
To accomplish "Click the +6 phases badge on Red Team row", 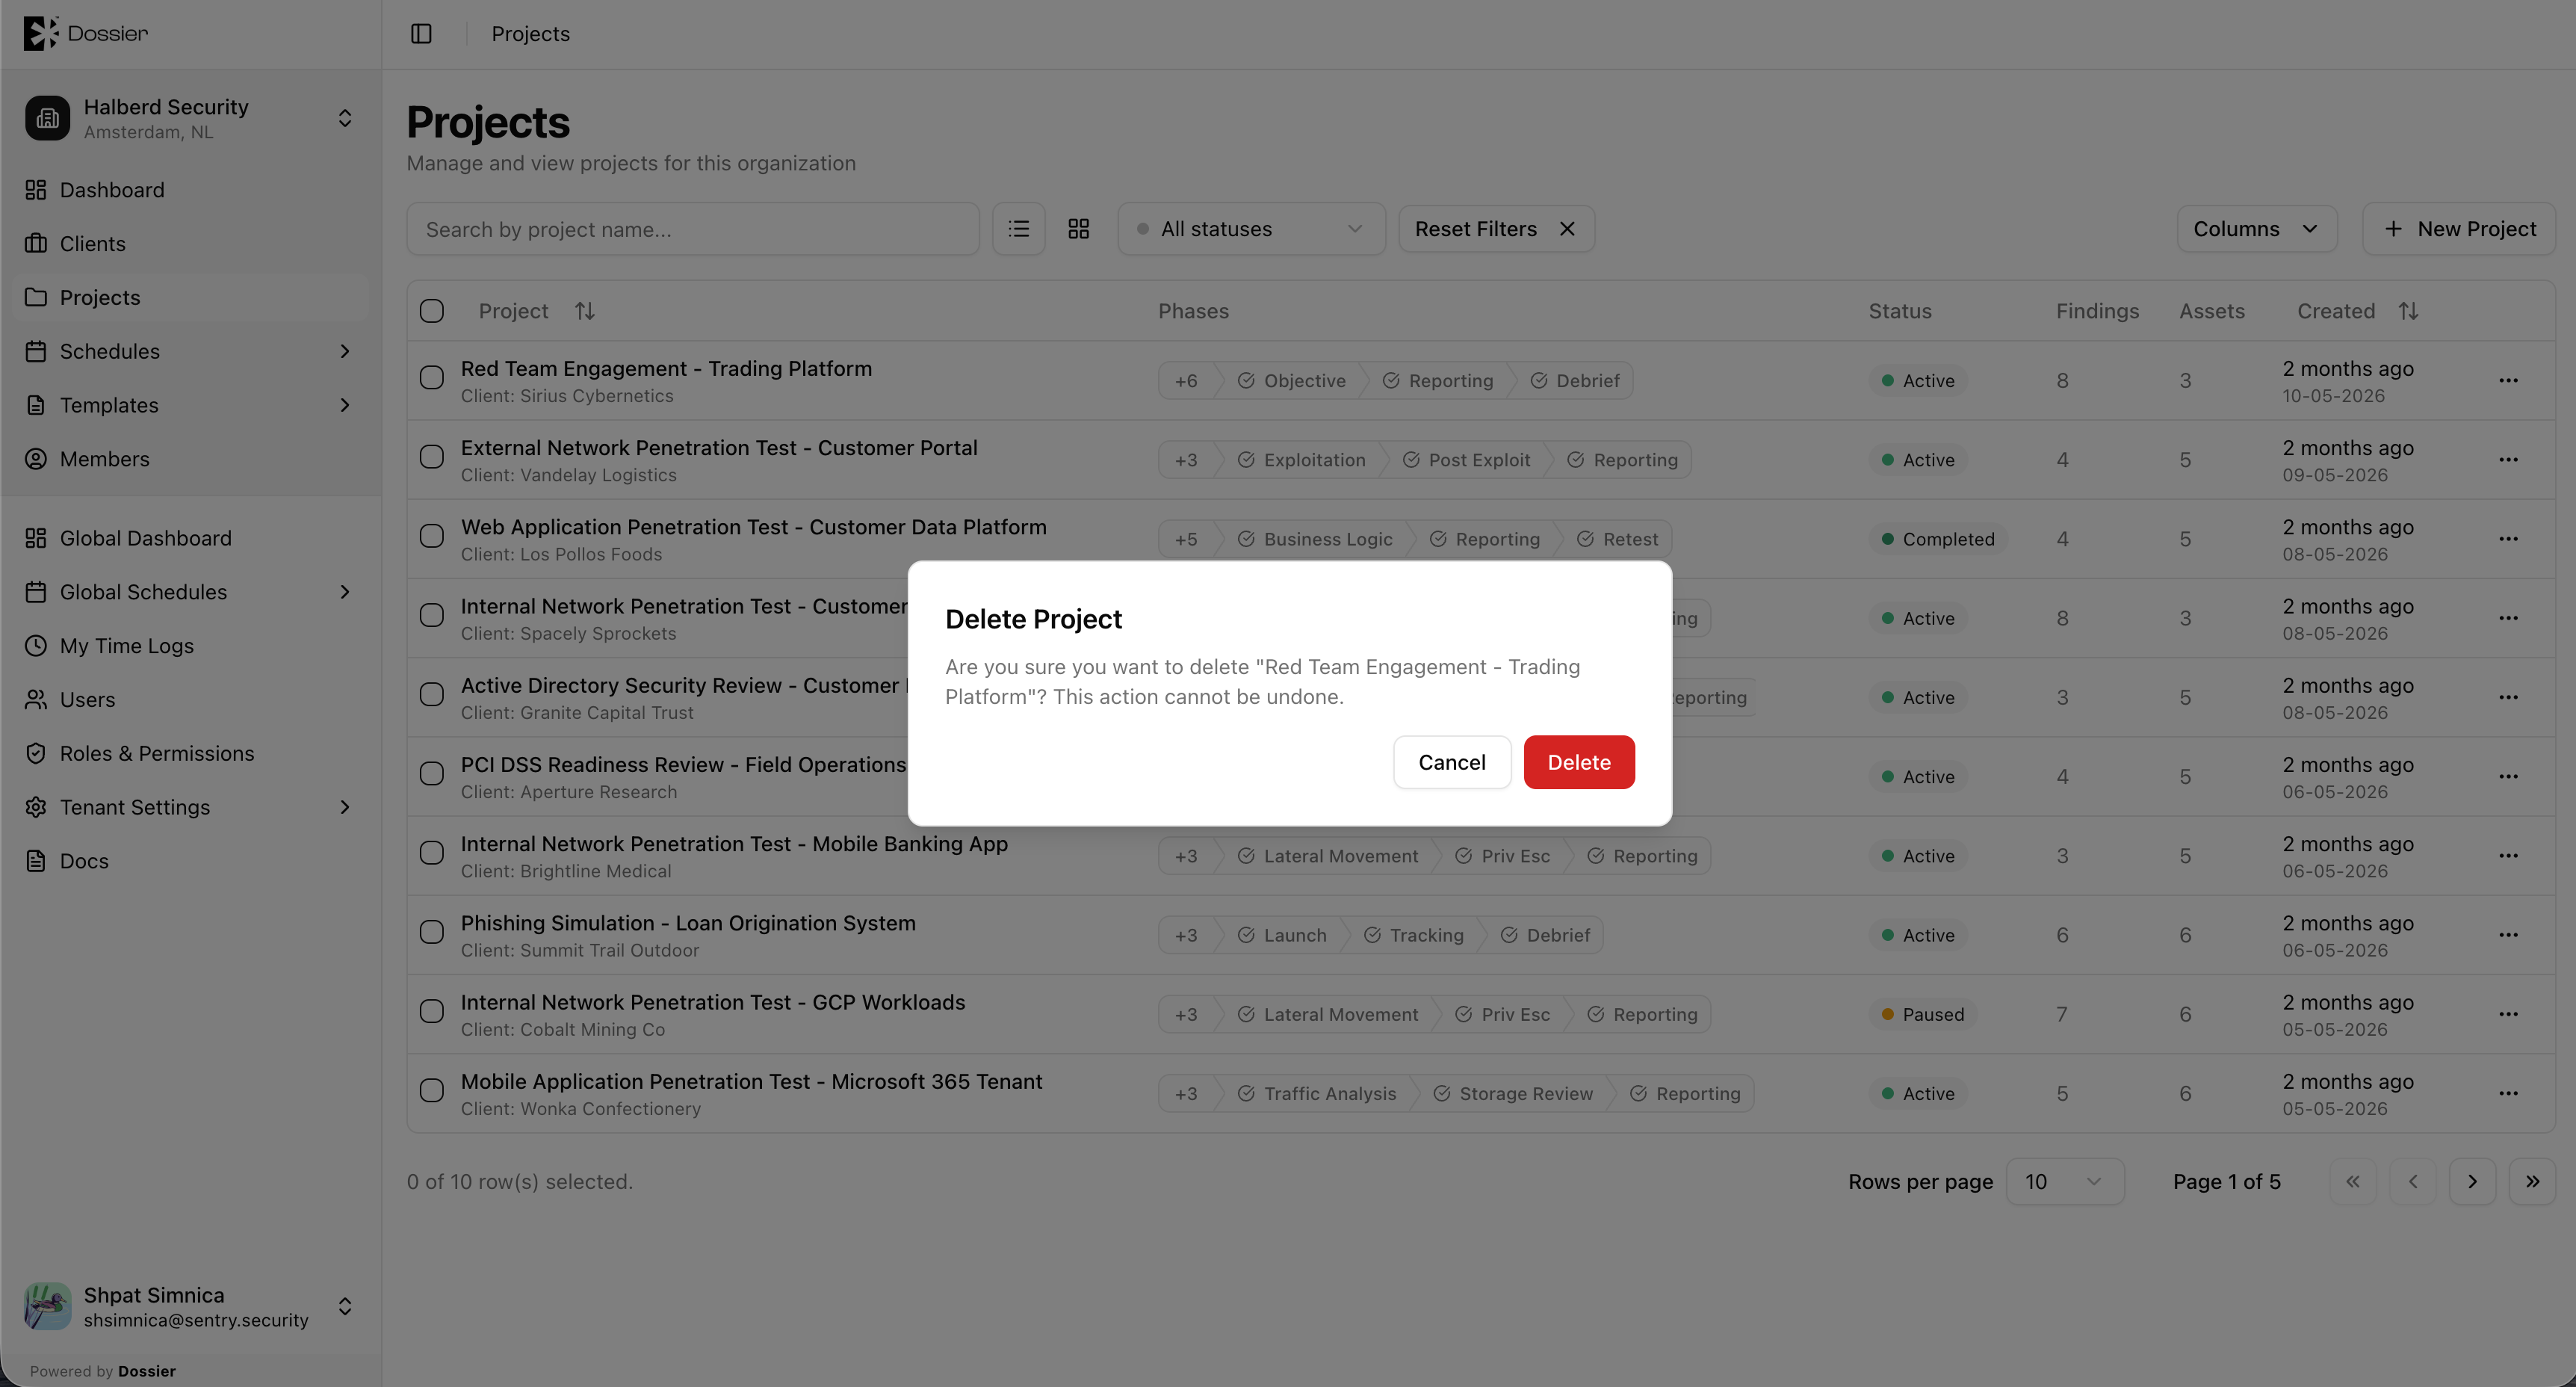I will [1186, 381].
